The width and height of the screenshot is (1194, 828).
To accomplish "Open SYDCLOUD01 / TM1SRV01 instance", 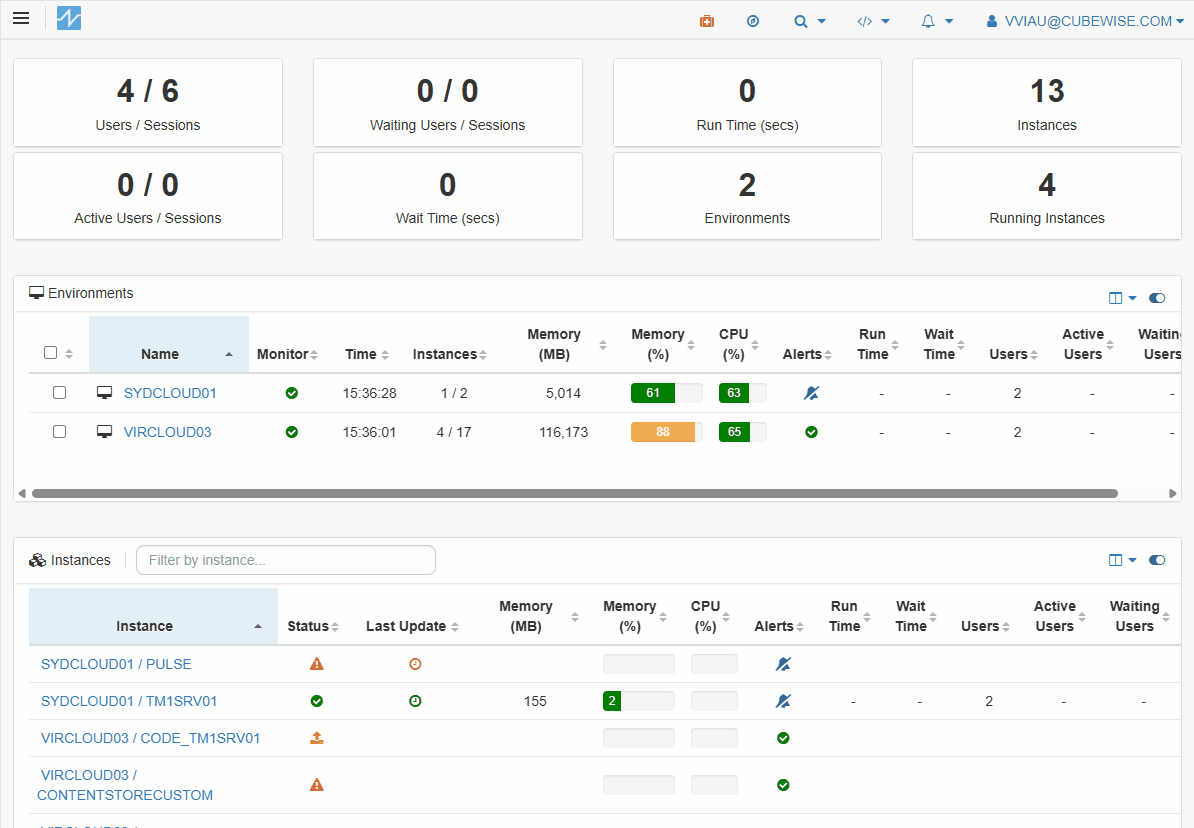I will pos(129,701).
